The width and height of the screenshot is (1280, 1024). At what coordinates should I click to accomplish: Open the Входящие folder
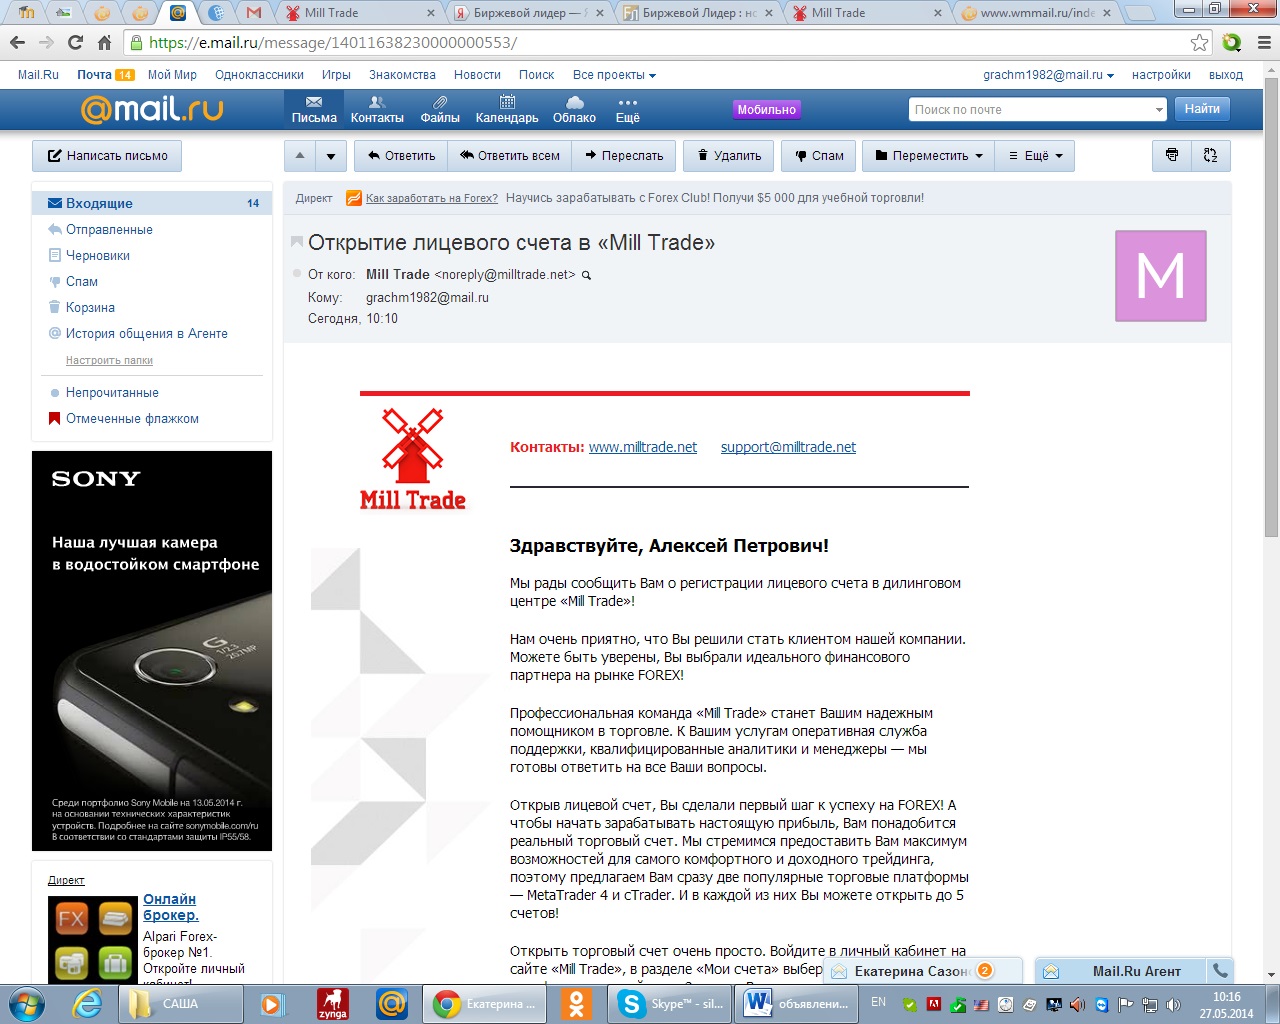pyautogui.click(x=152, y=203)
